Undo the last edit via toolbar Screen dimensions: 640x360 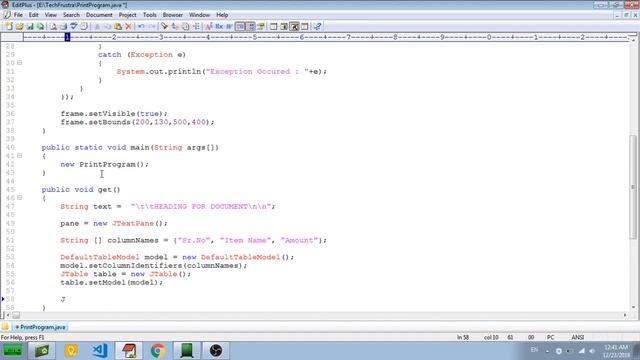pyautogui.click(x=141, y=27)
